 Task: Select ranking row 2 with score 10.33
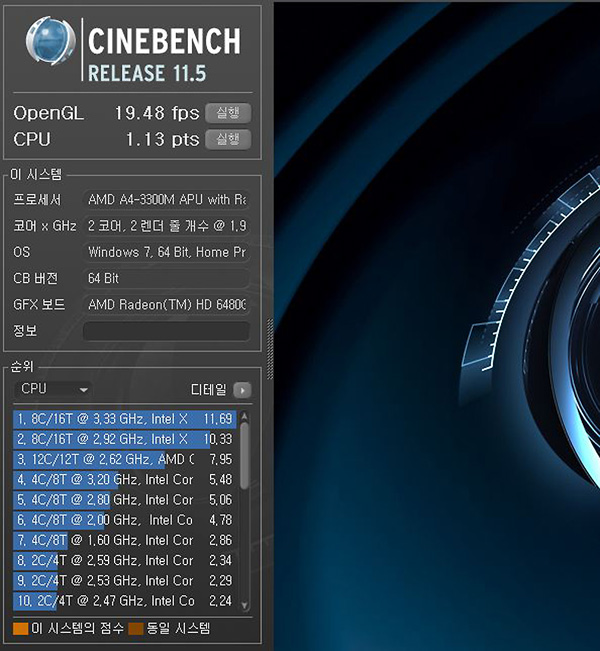pyautogui.click(x=125, y=439)
